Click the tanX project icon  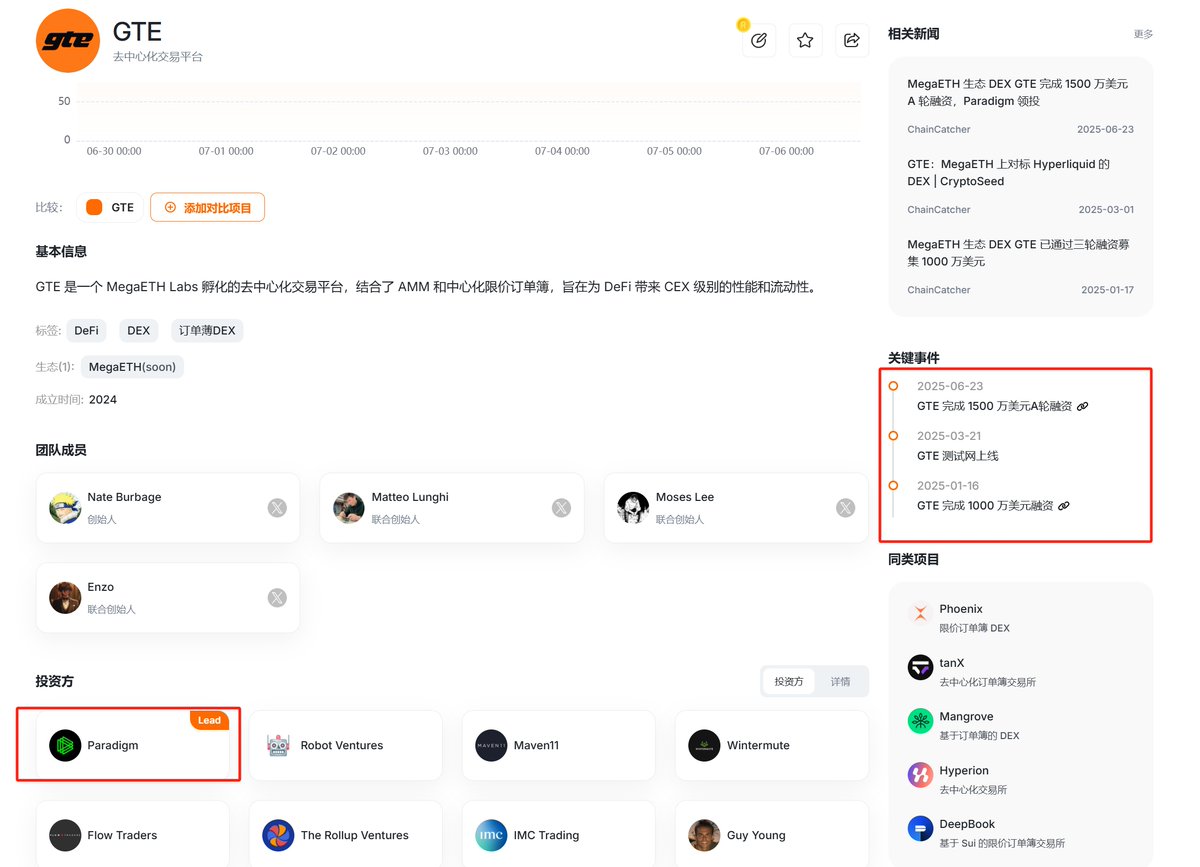[920, 668]
